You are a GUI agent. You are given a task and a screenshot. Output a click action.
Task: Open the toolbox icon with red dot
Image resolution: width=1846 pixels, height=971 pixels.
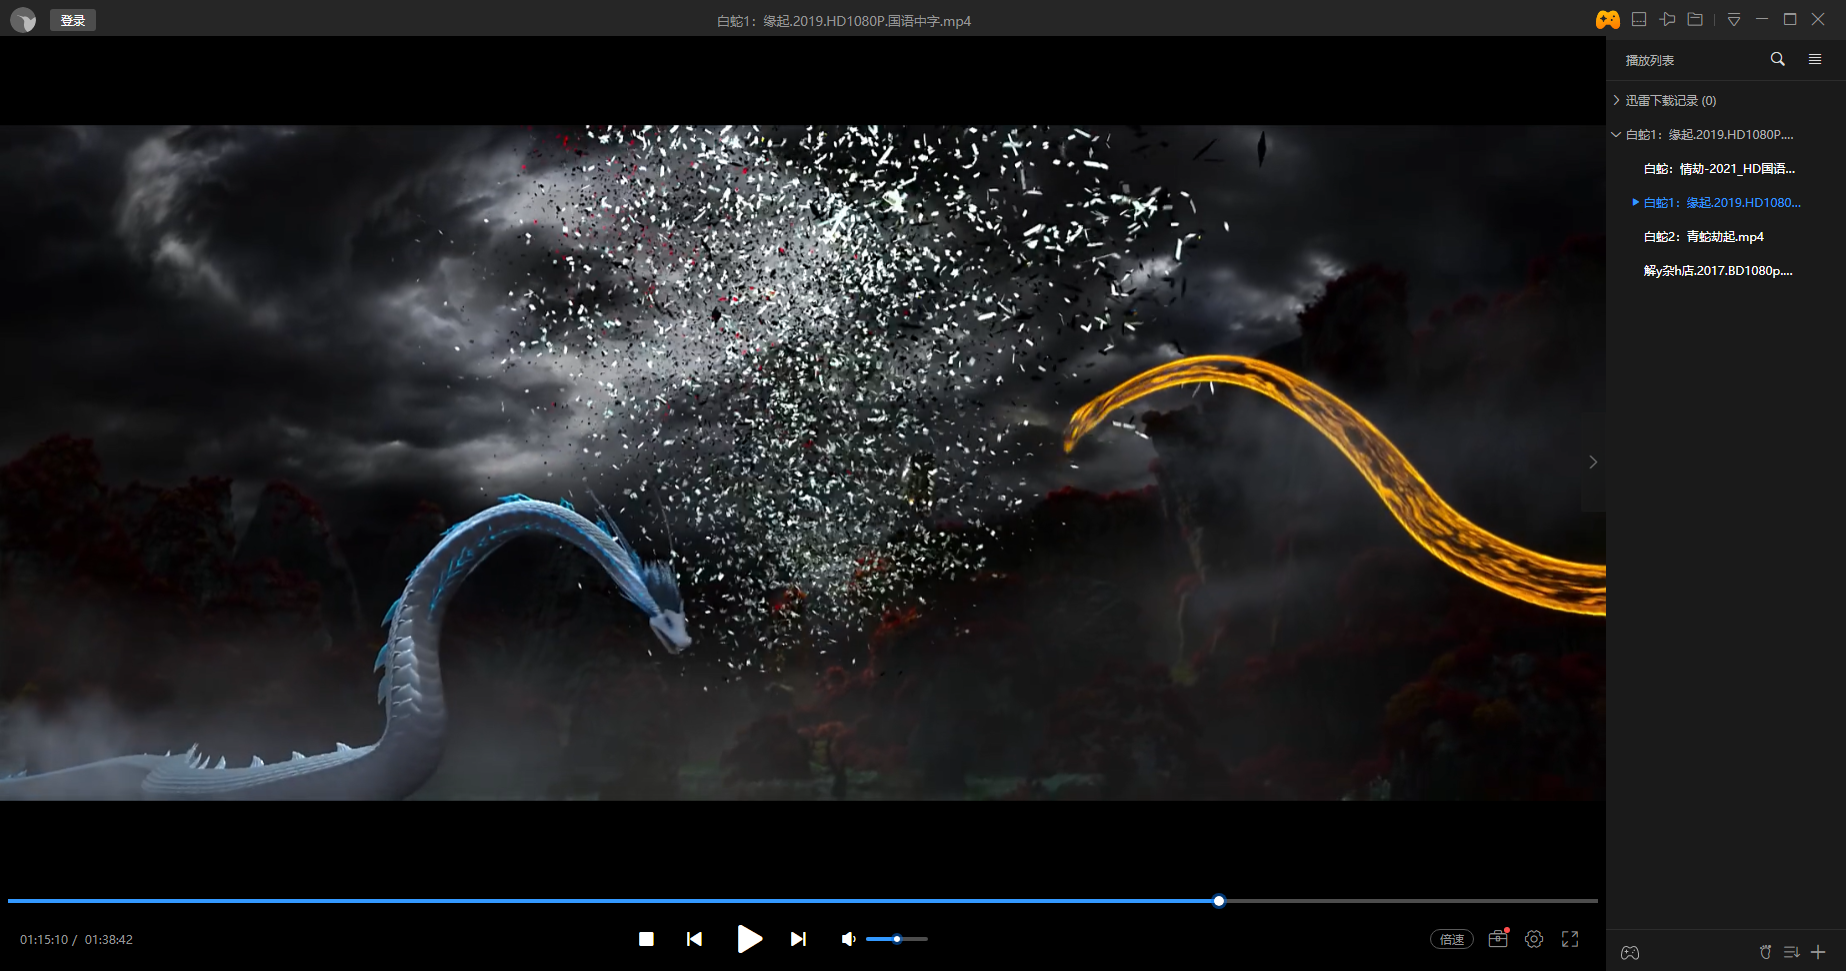coord(1498,939)
